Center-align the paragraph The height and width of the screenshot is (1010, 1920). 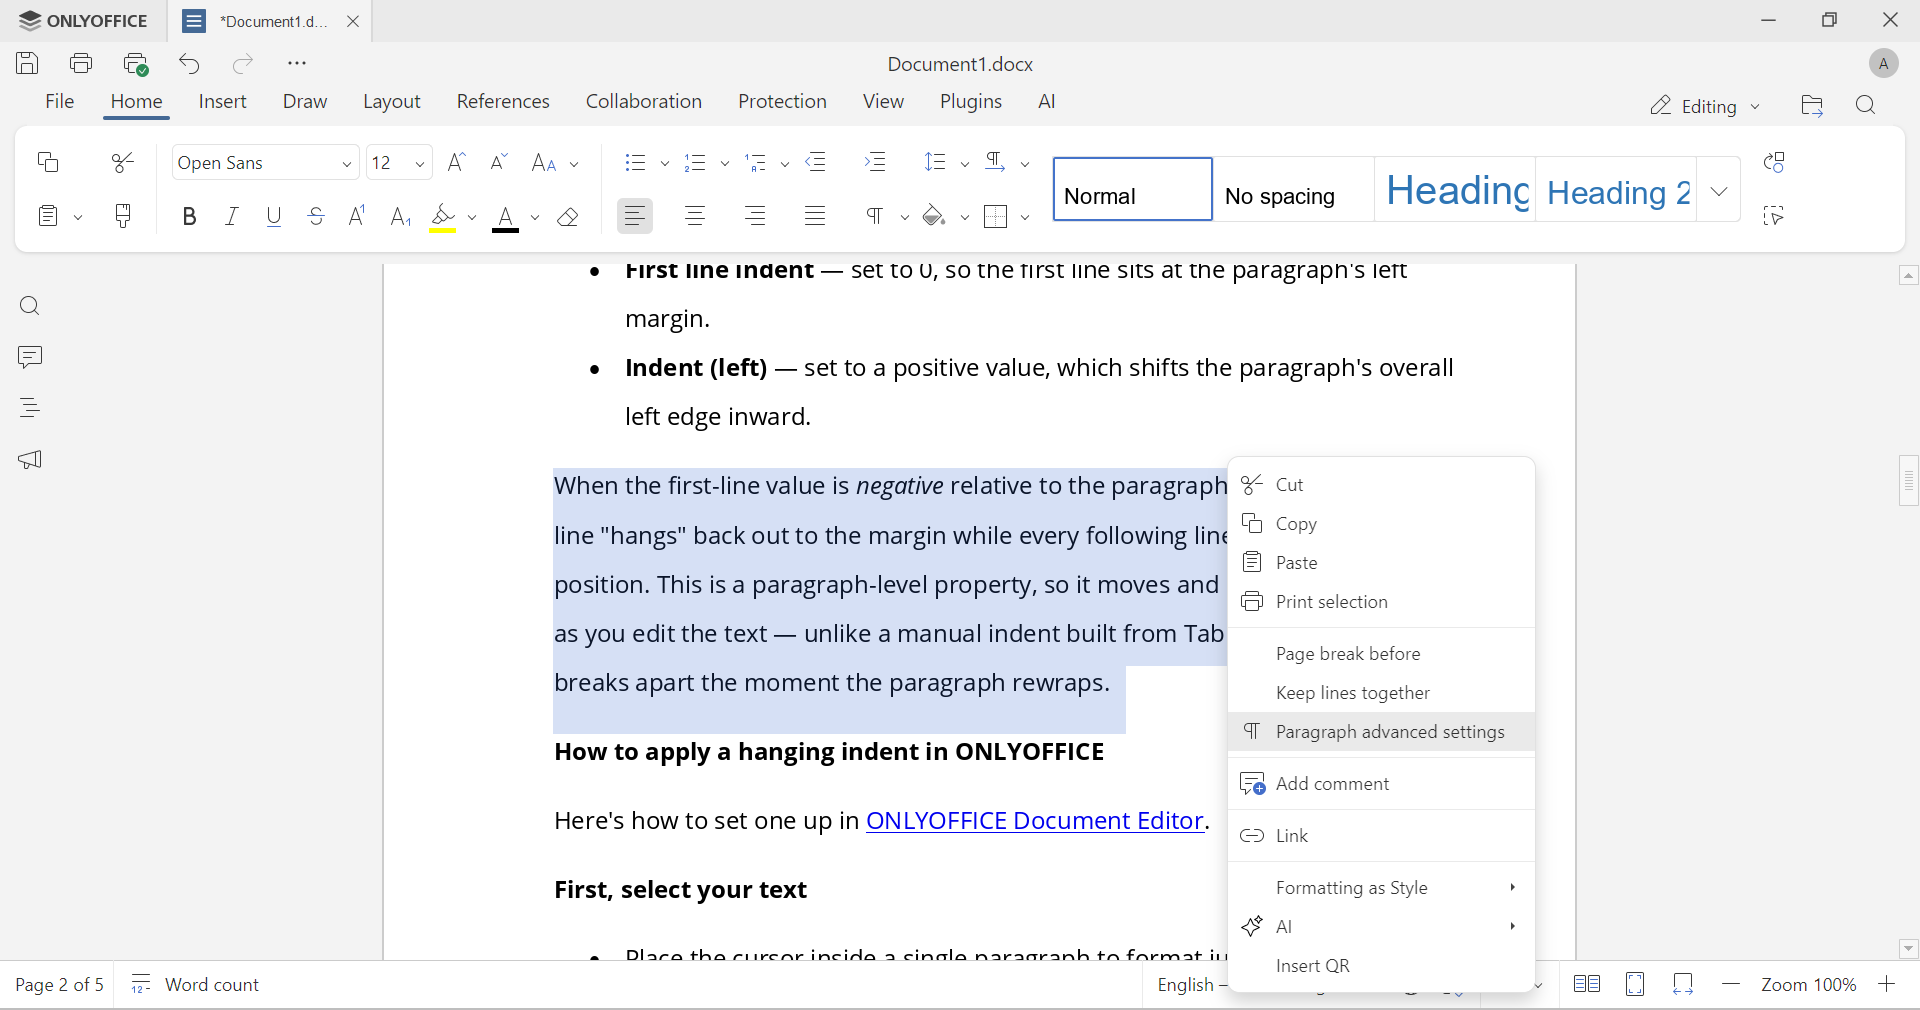(696, 216)
